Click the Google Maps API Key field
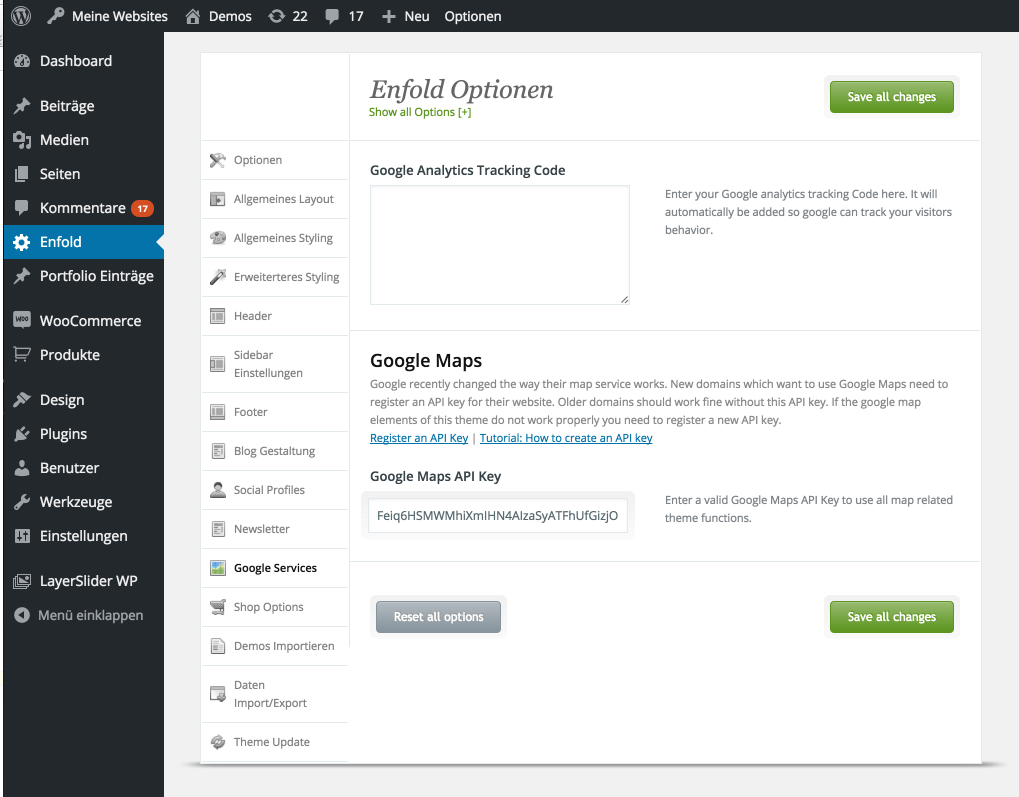This screenshot has width=1019, height=797. [498, 516]
